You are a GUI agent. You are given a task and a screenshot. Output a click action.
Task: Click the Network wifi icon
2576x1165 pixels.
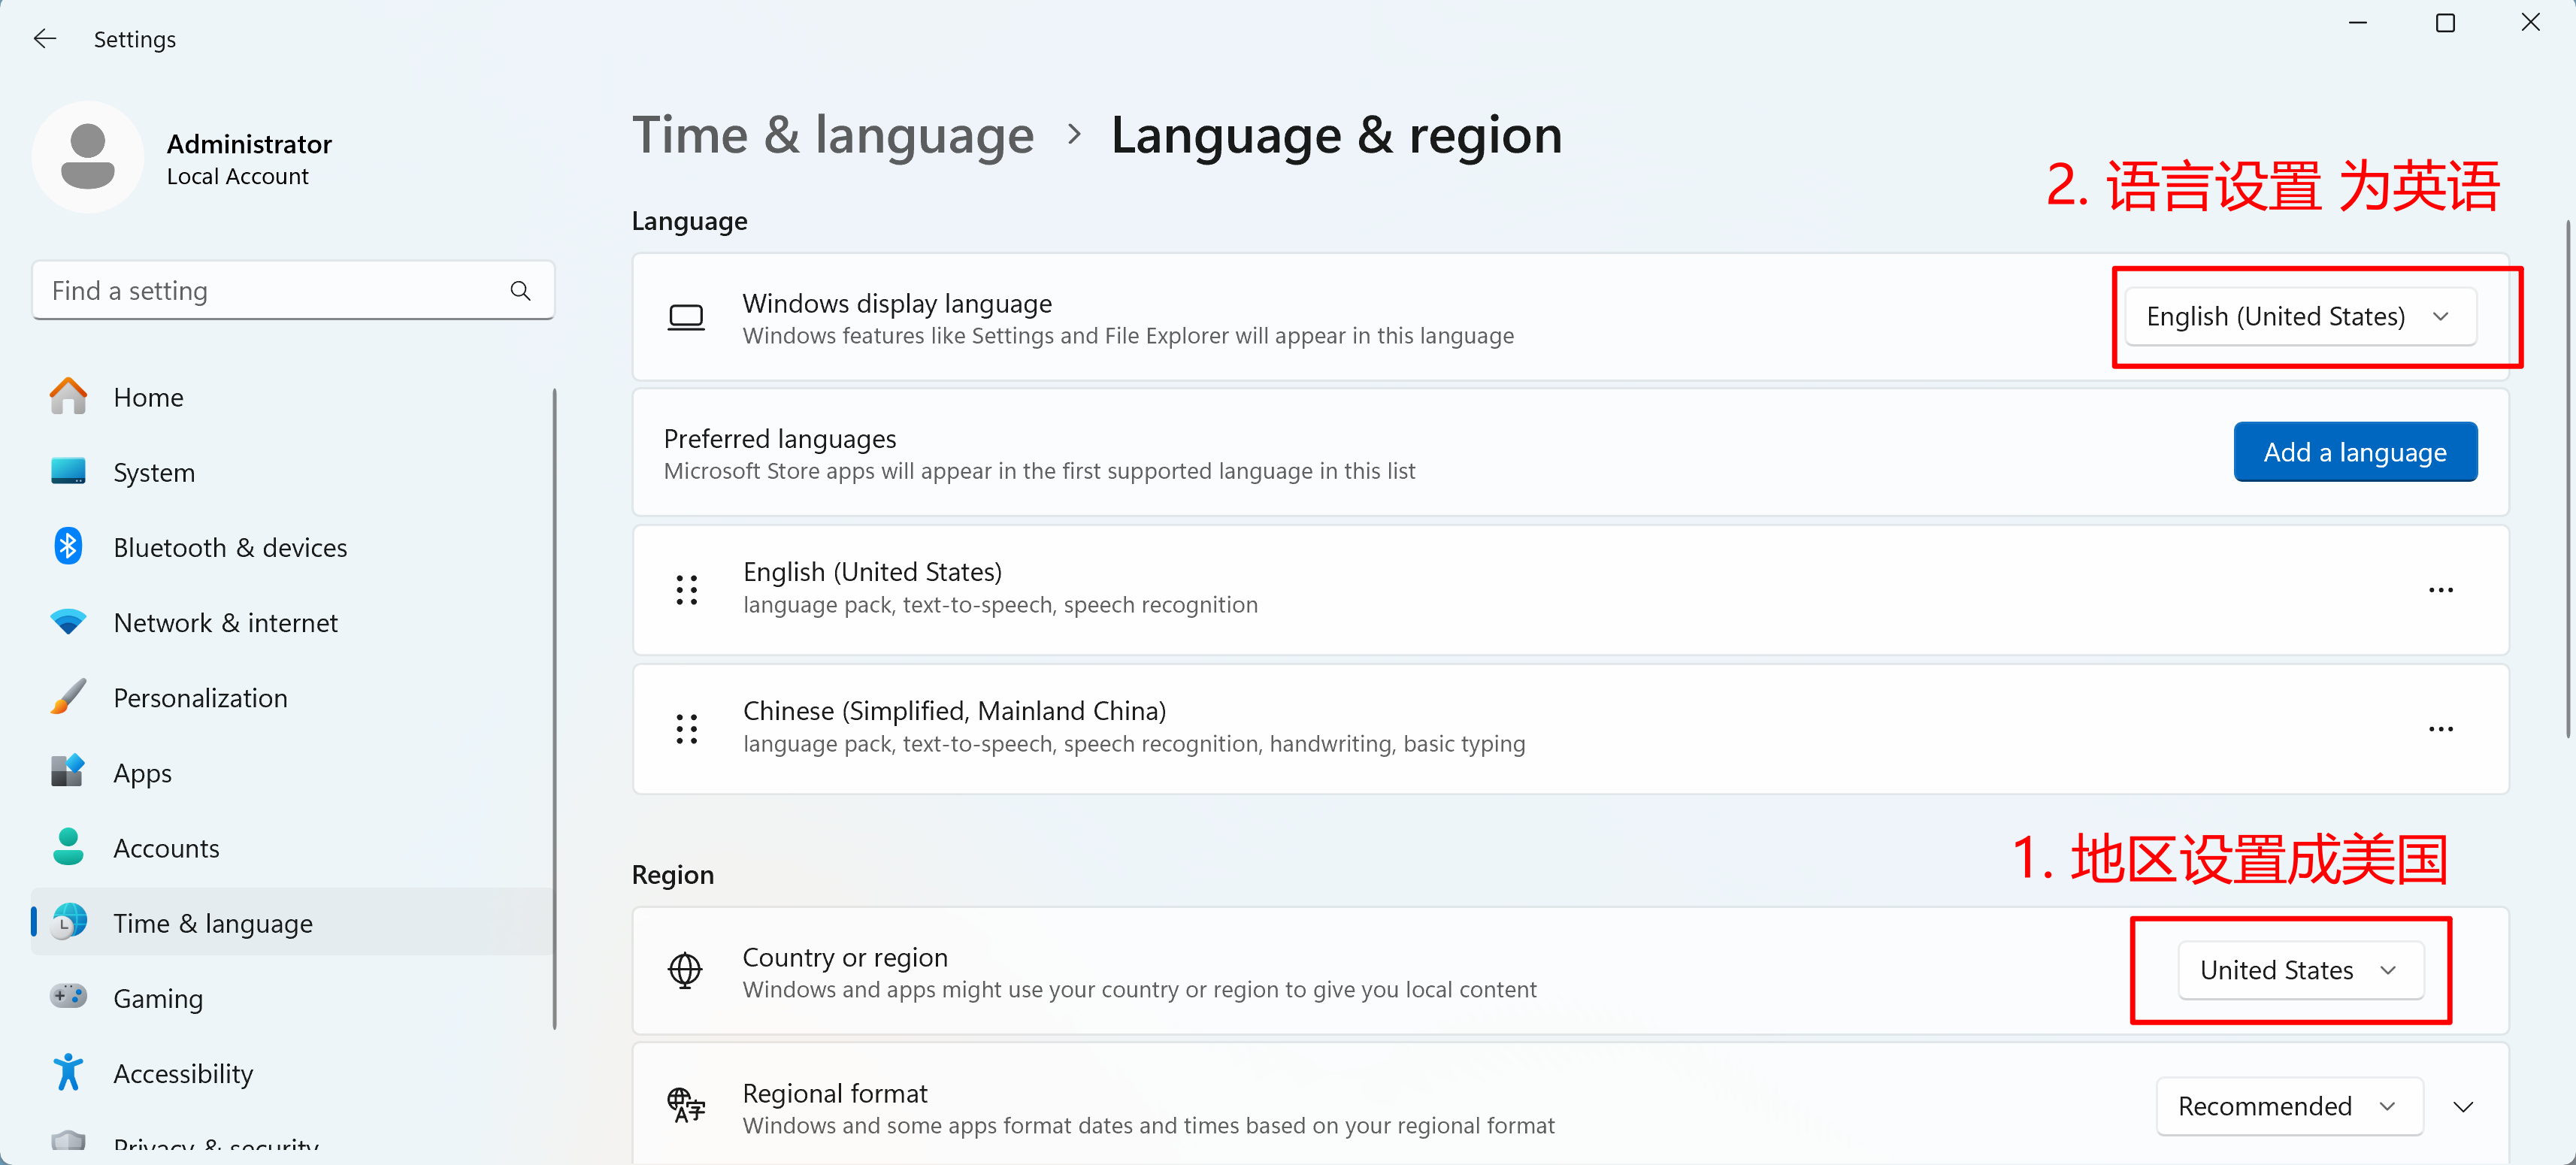coord(68,622)
